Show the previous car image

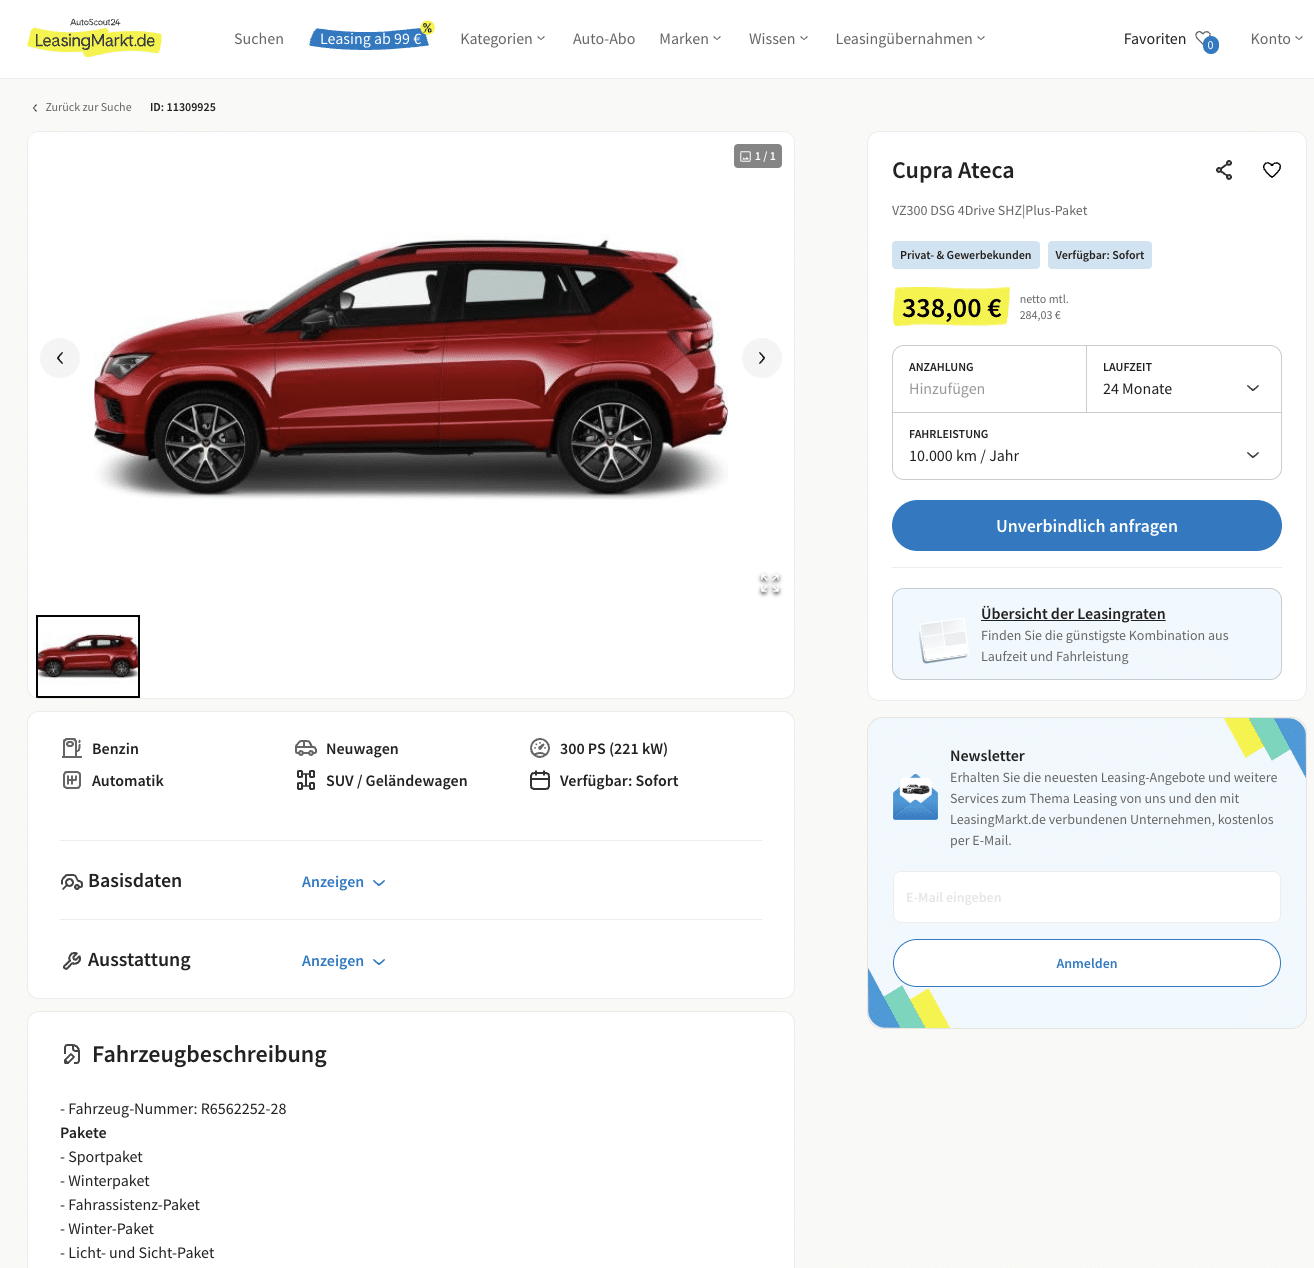pos(60,358)
